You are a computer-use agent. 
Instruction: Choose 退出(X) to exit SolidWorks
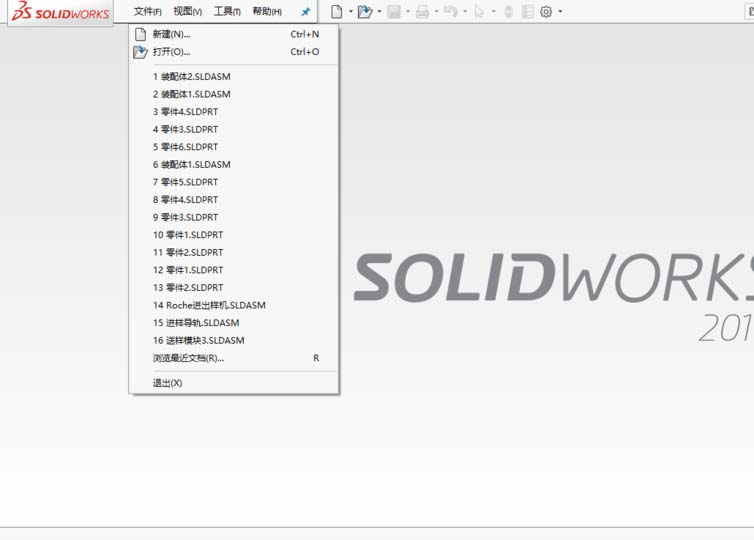tap(234, 383)
